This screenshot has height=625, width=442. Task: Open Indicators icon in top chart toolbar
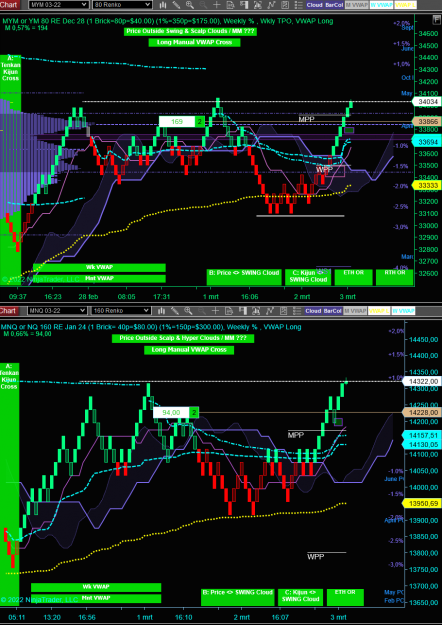tap(271, 5)
